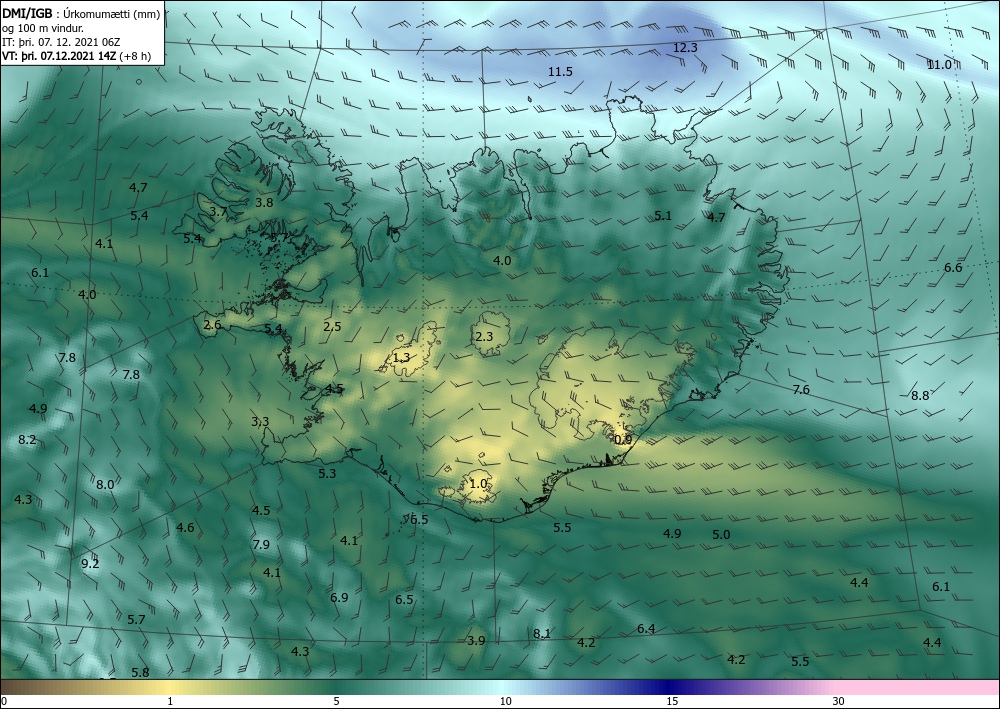Click the legend tick label 10
Screen dimensions: 1000x709
tap(505, 702)
